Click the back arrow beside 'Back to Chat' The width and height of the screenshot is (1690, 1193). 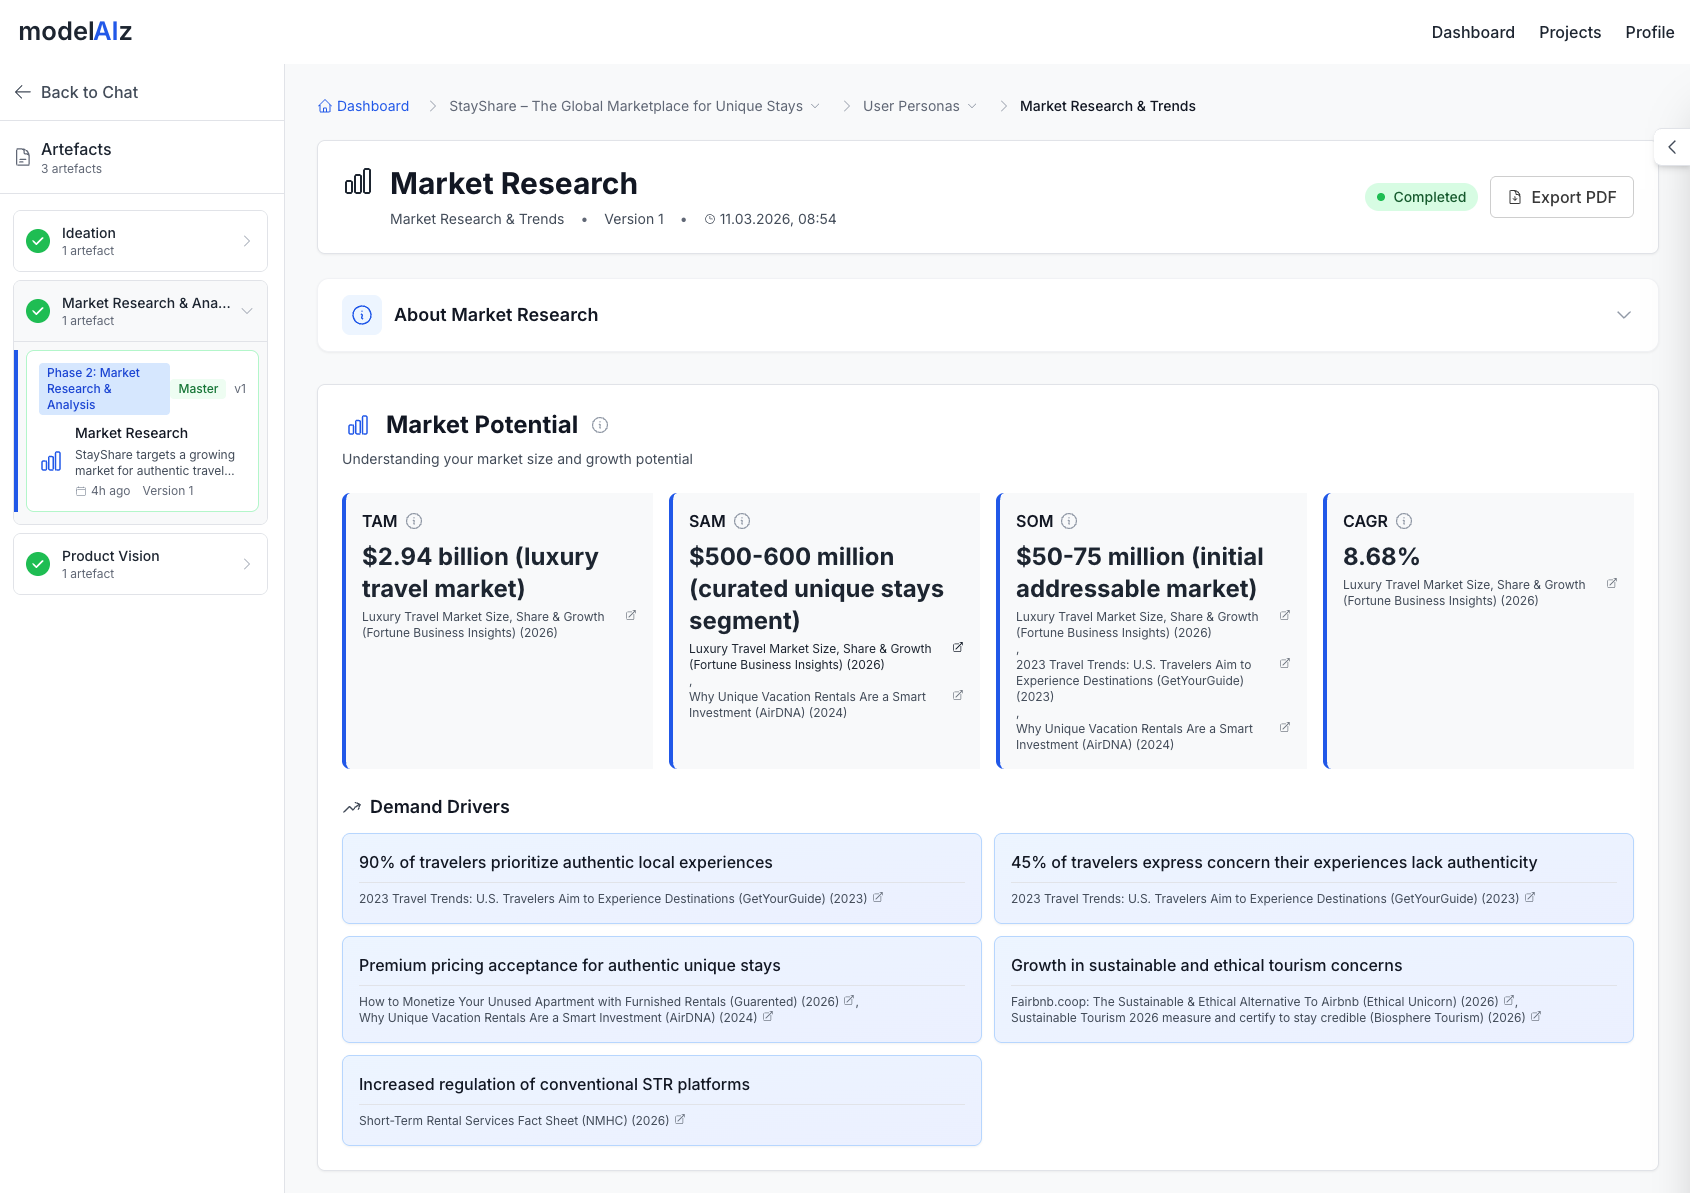click(x=22, y=91)
